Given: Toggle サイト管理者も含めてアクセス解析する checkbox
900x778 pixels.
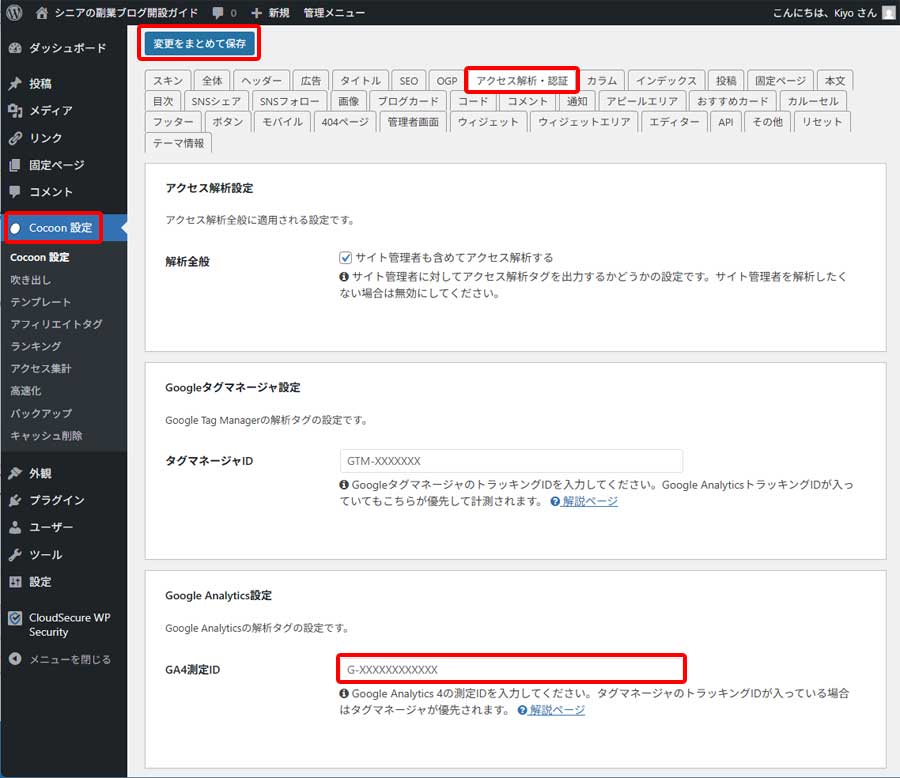Looking at the screenshot, I should (345, 256).
